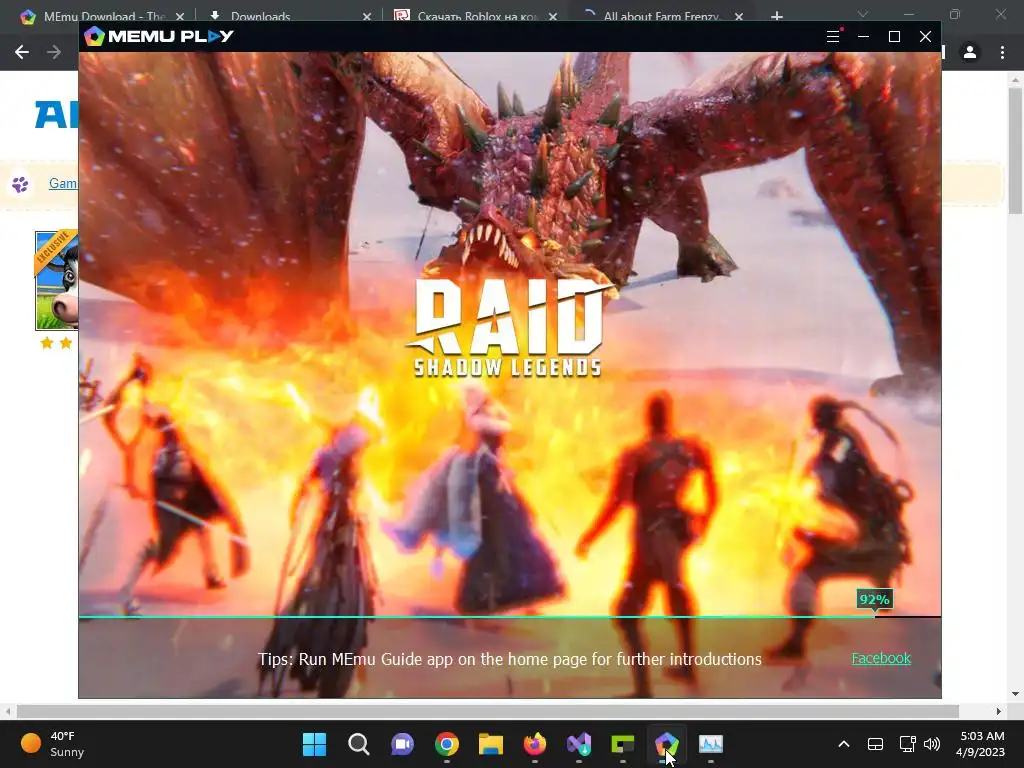The image size is (1024, 768).
Task: Click the Games breadcrumb link in webpage
Action: click(63, 184)
